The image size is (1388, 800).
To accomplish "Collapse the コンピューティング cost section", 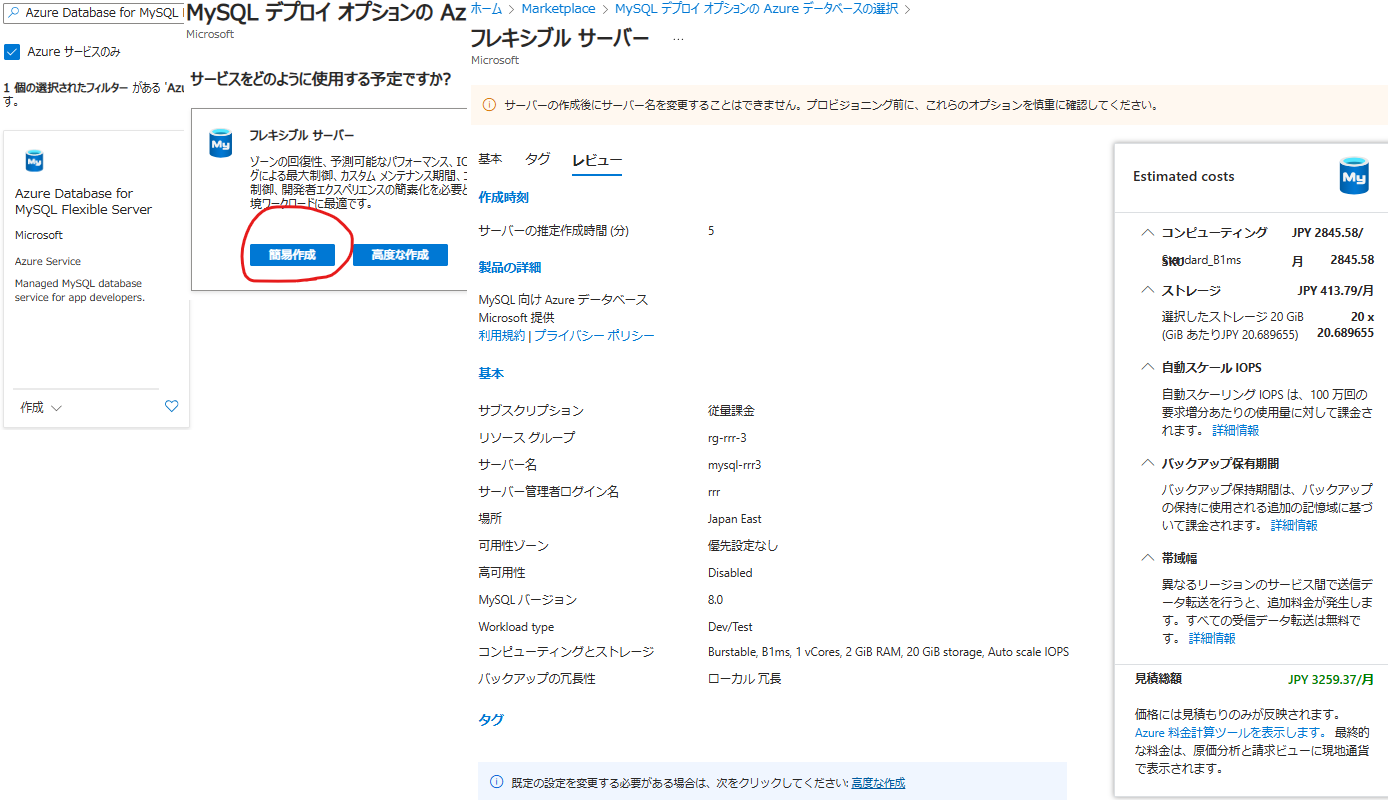I will 1146,233.
